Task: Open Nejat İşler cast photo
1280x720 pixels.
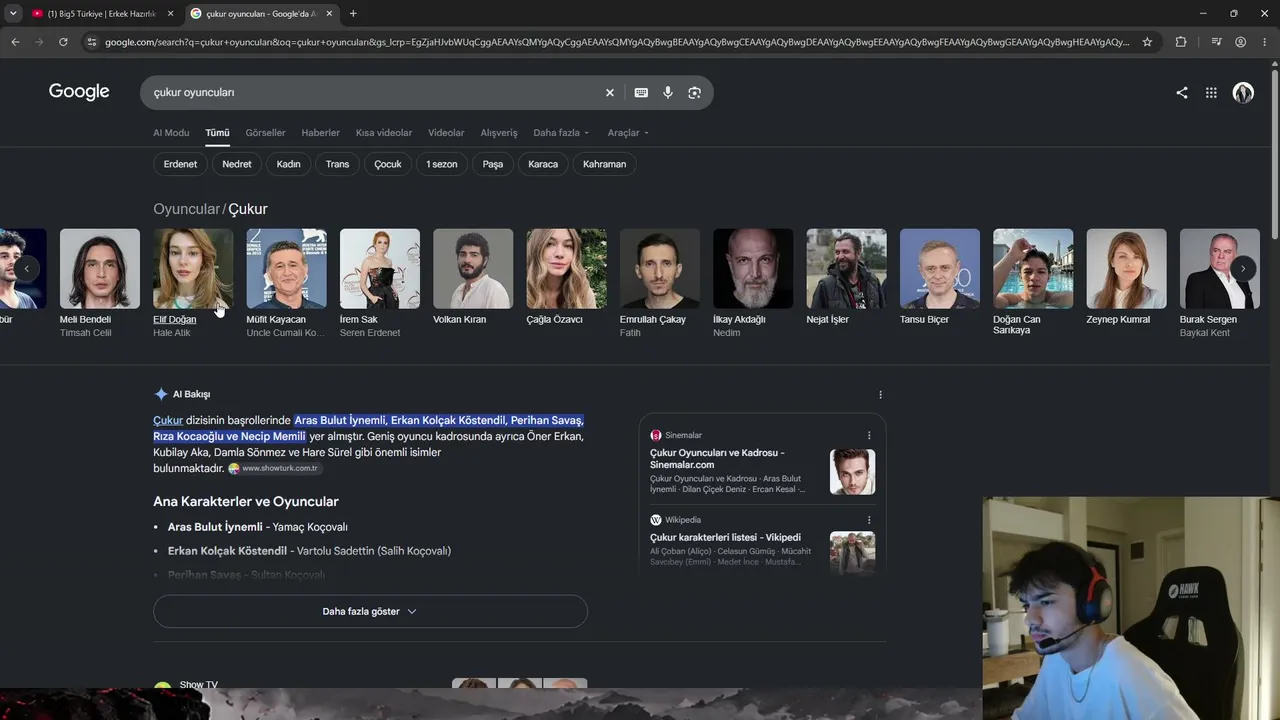Action: pyautogui.click(x=847, y=269)
